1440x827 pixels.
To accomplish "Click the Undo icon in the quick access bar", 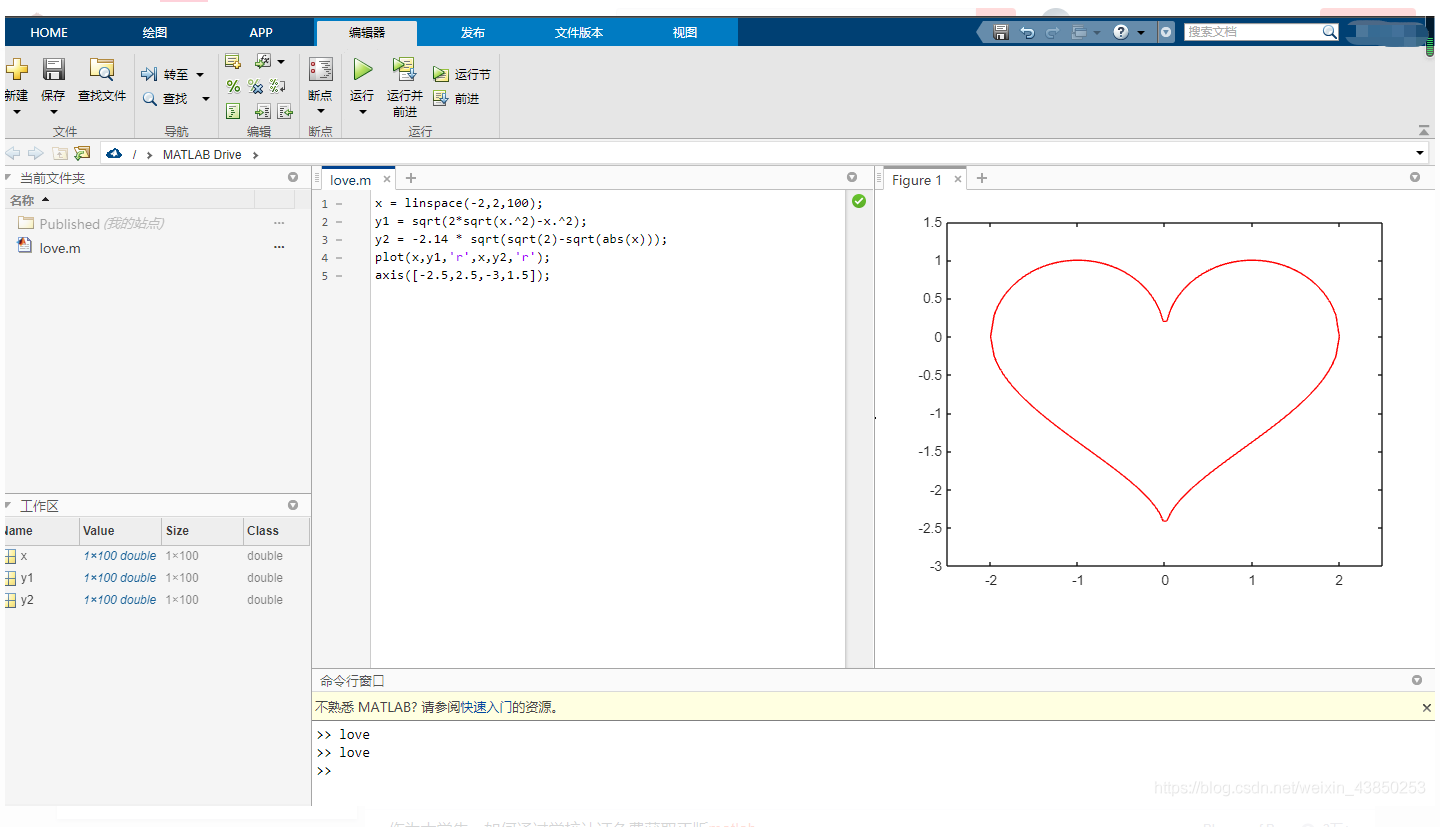I will point(1026,31).
